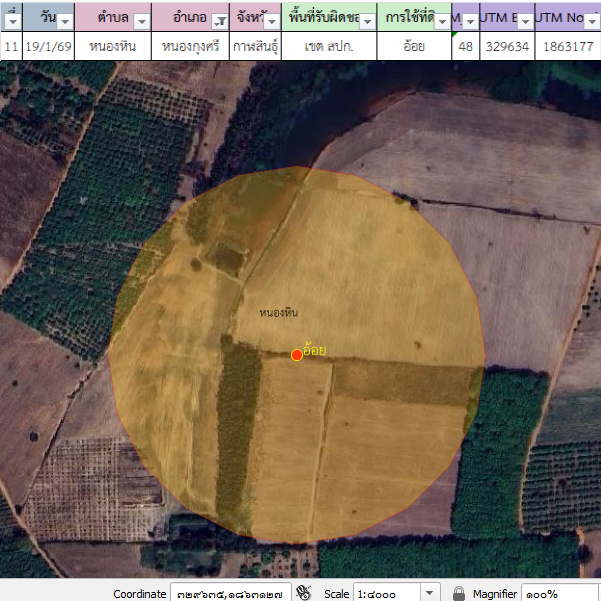Click the Coordinate input field
Screen dimensions: 601x601
pyautogui.click(x=230, y=593)
